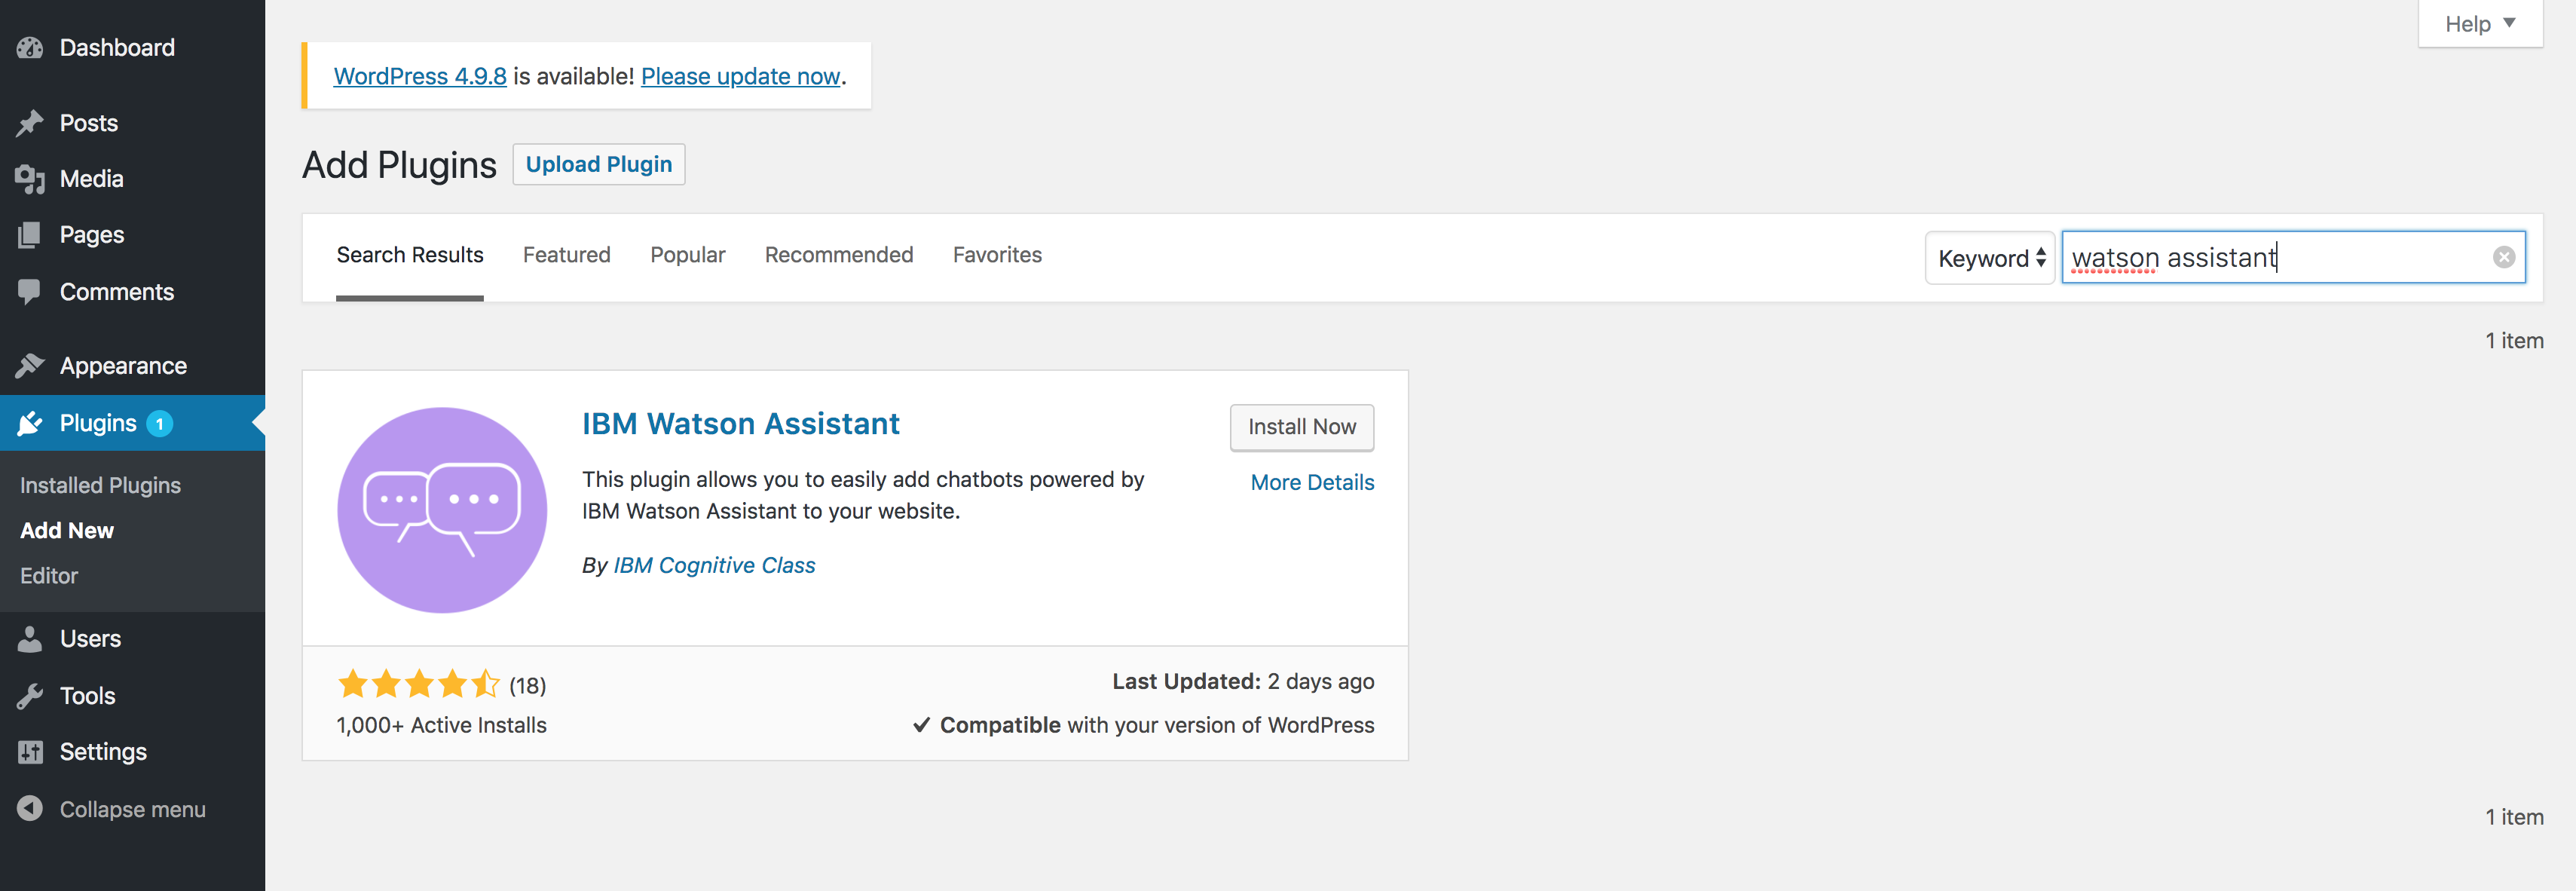Open the Posts menu item
Image resolution: width=2576 pixels, height=891 pixels.
tap(132, 123)
